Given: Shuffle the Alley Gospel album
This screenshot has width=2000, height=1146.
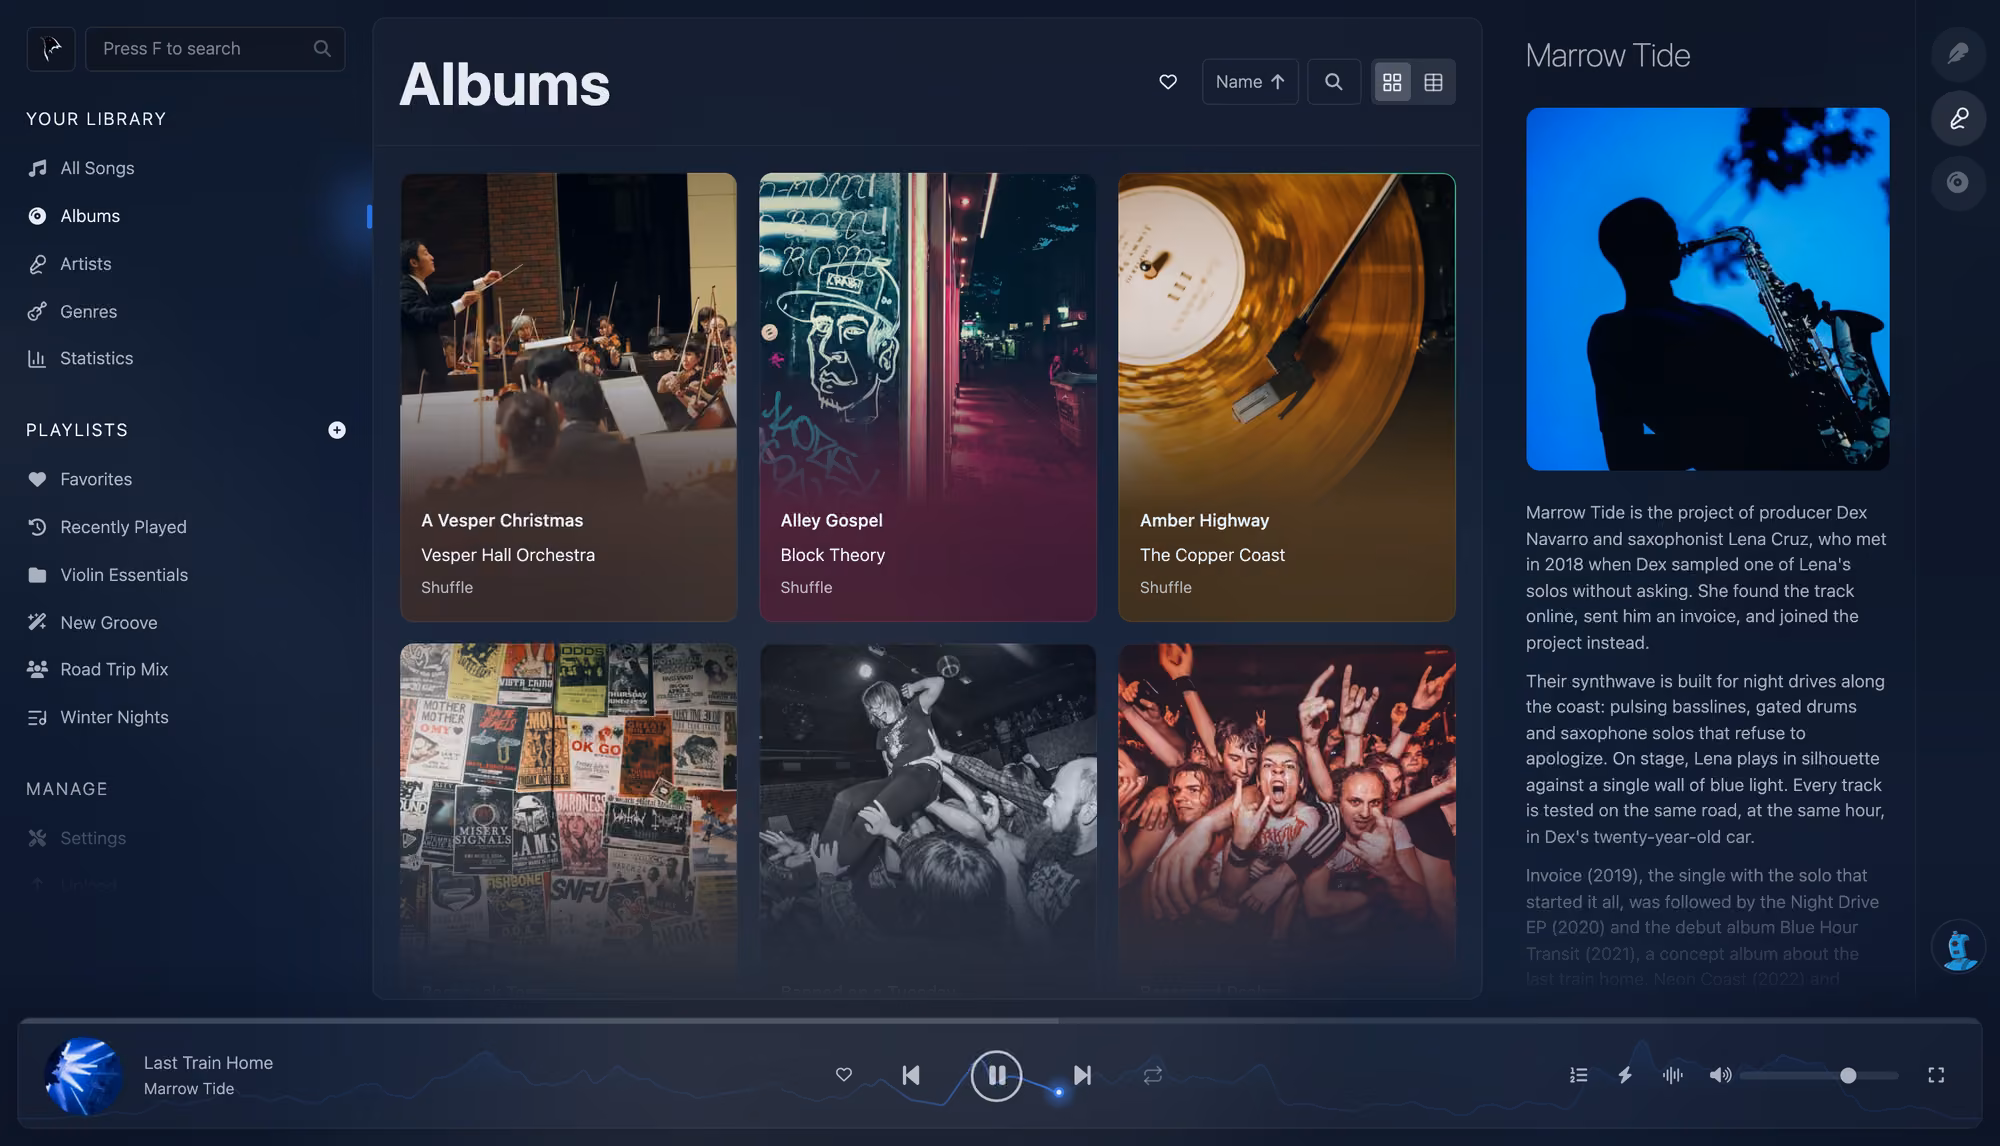Looking at the screenshot, I should [x=806, y=587].
